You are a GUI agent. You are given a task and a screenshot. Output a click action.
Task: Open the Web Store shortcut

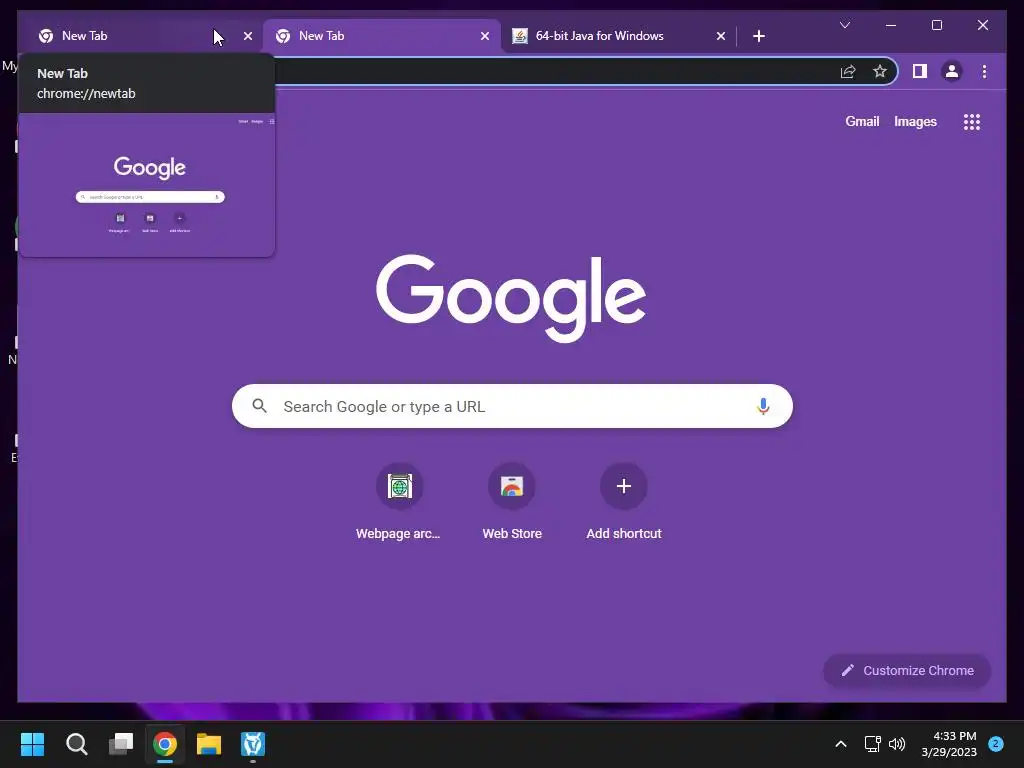(512, 502)
